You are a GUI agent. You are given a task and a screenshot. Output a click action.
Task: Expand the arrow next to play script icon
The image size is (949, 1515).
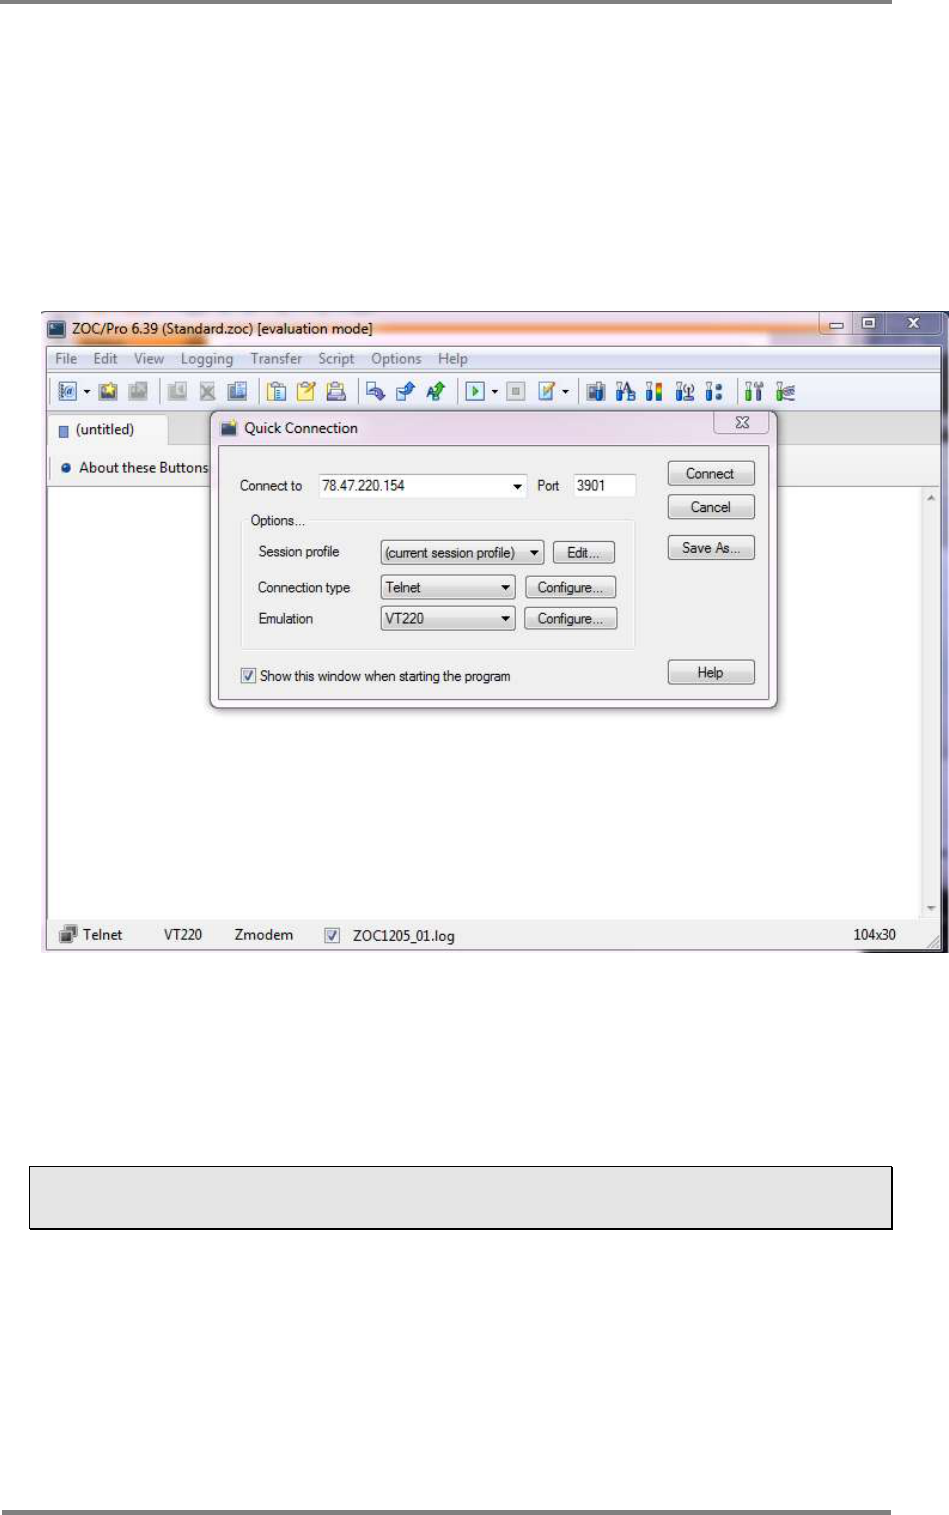pos(495,392)
